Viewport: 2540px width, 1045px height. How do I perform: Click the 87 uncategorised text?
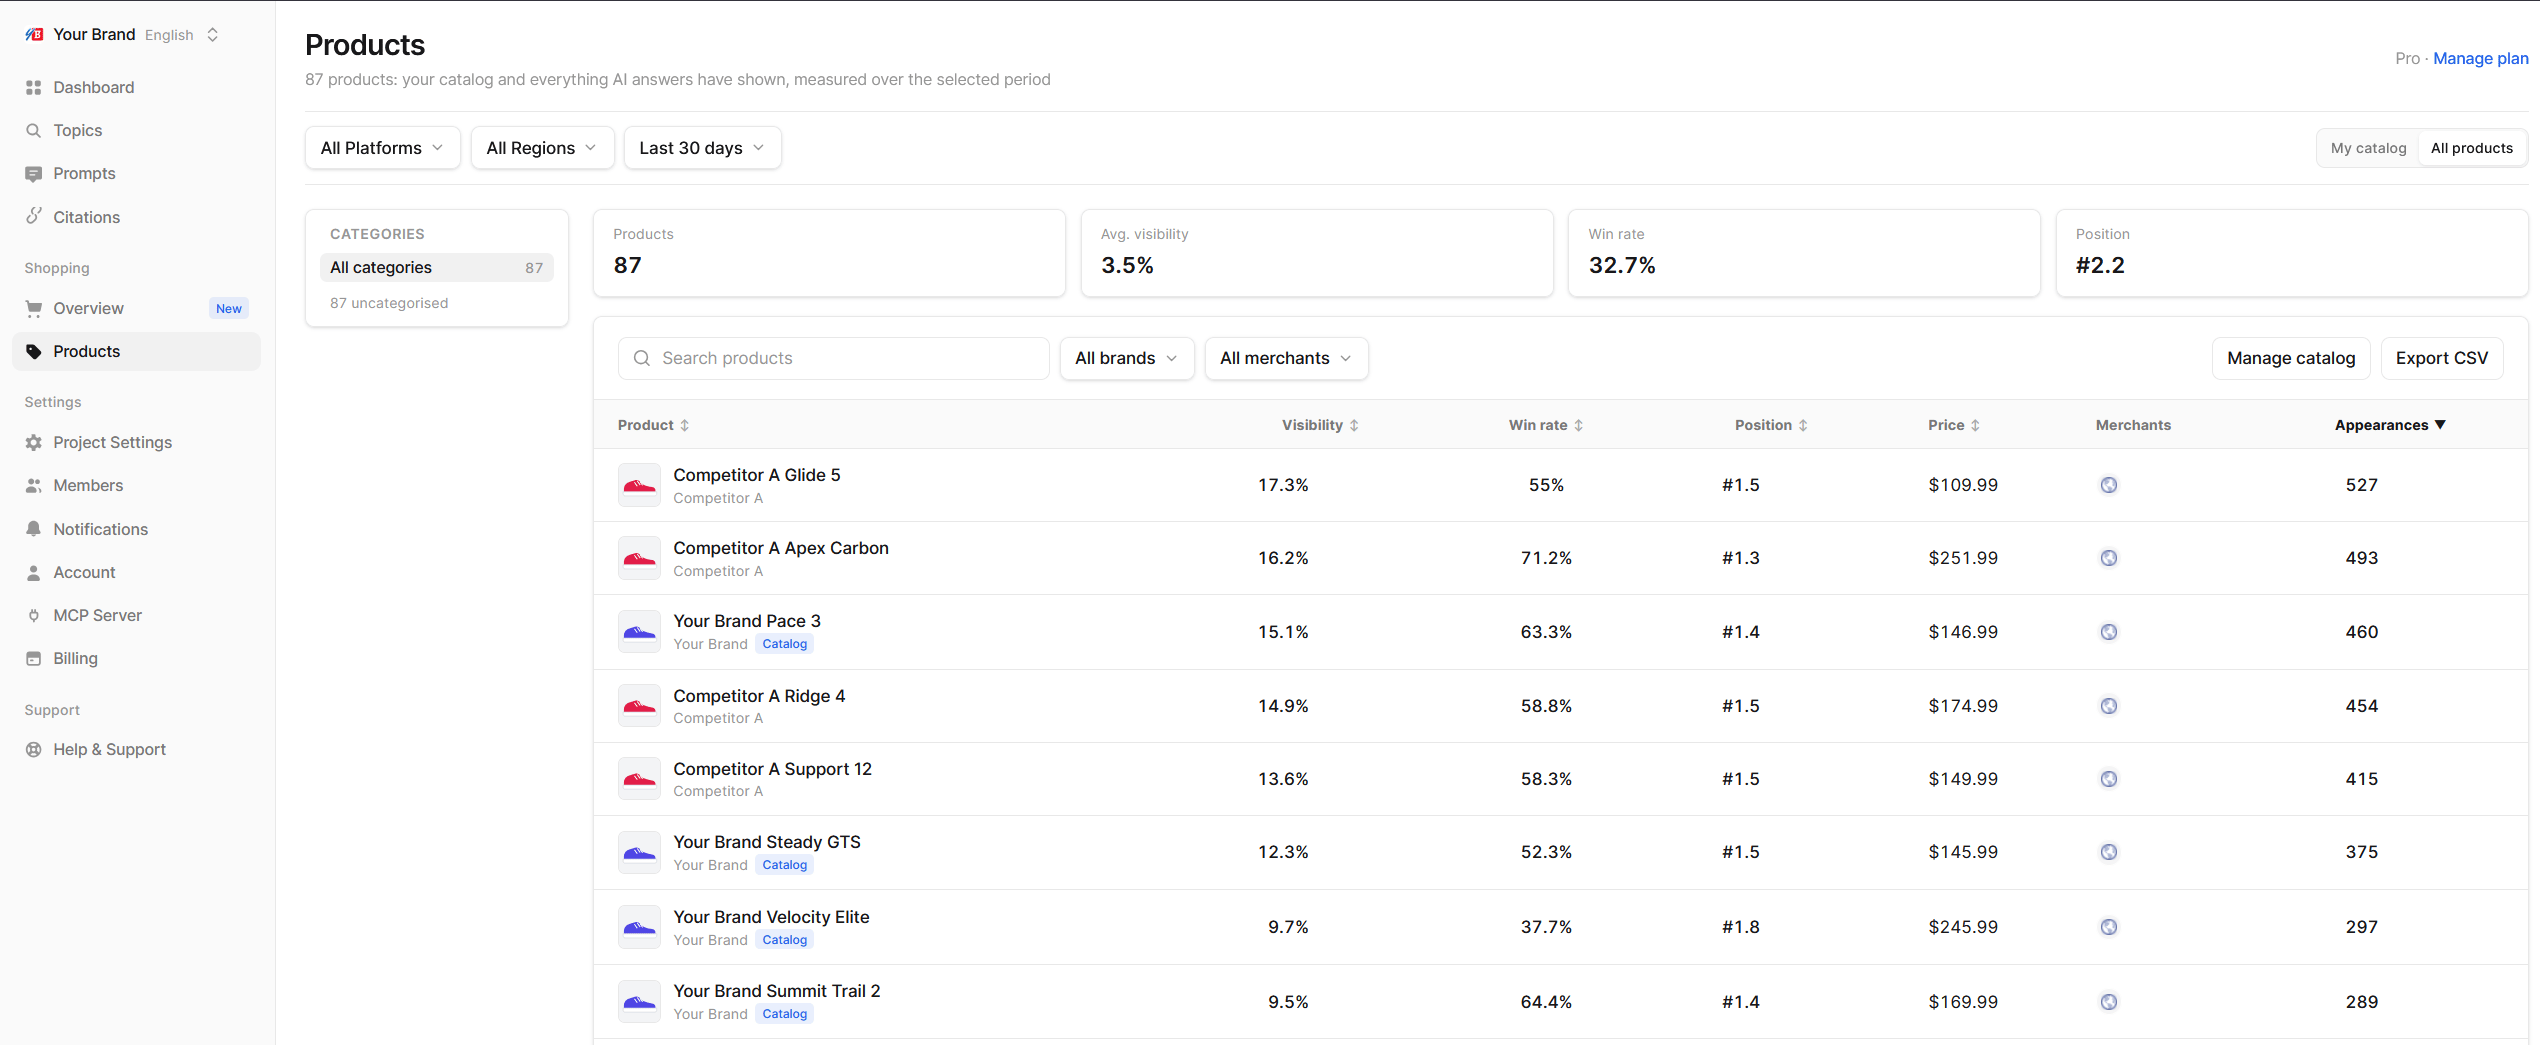[389, 303]
